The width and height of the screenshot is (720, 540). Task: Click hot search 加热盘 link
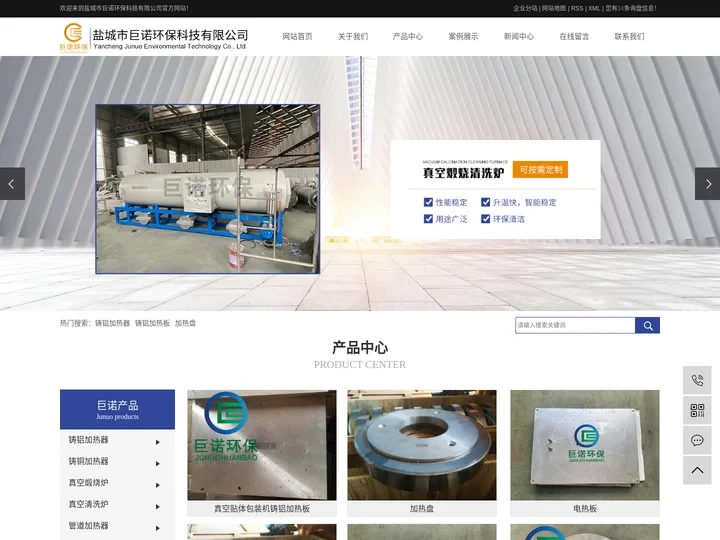point(186,323)
